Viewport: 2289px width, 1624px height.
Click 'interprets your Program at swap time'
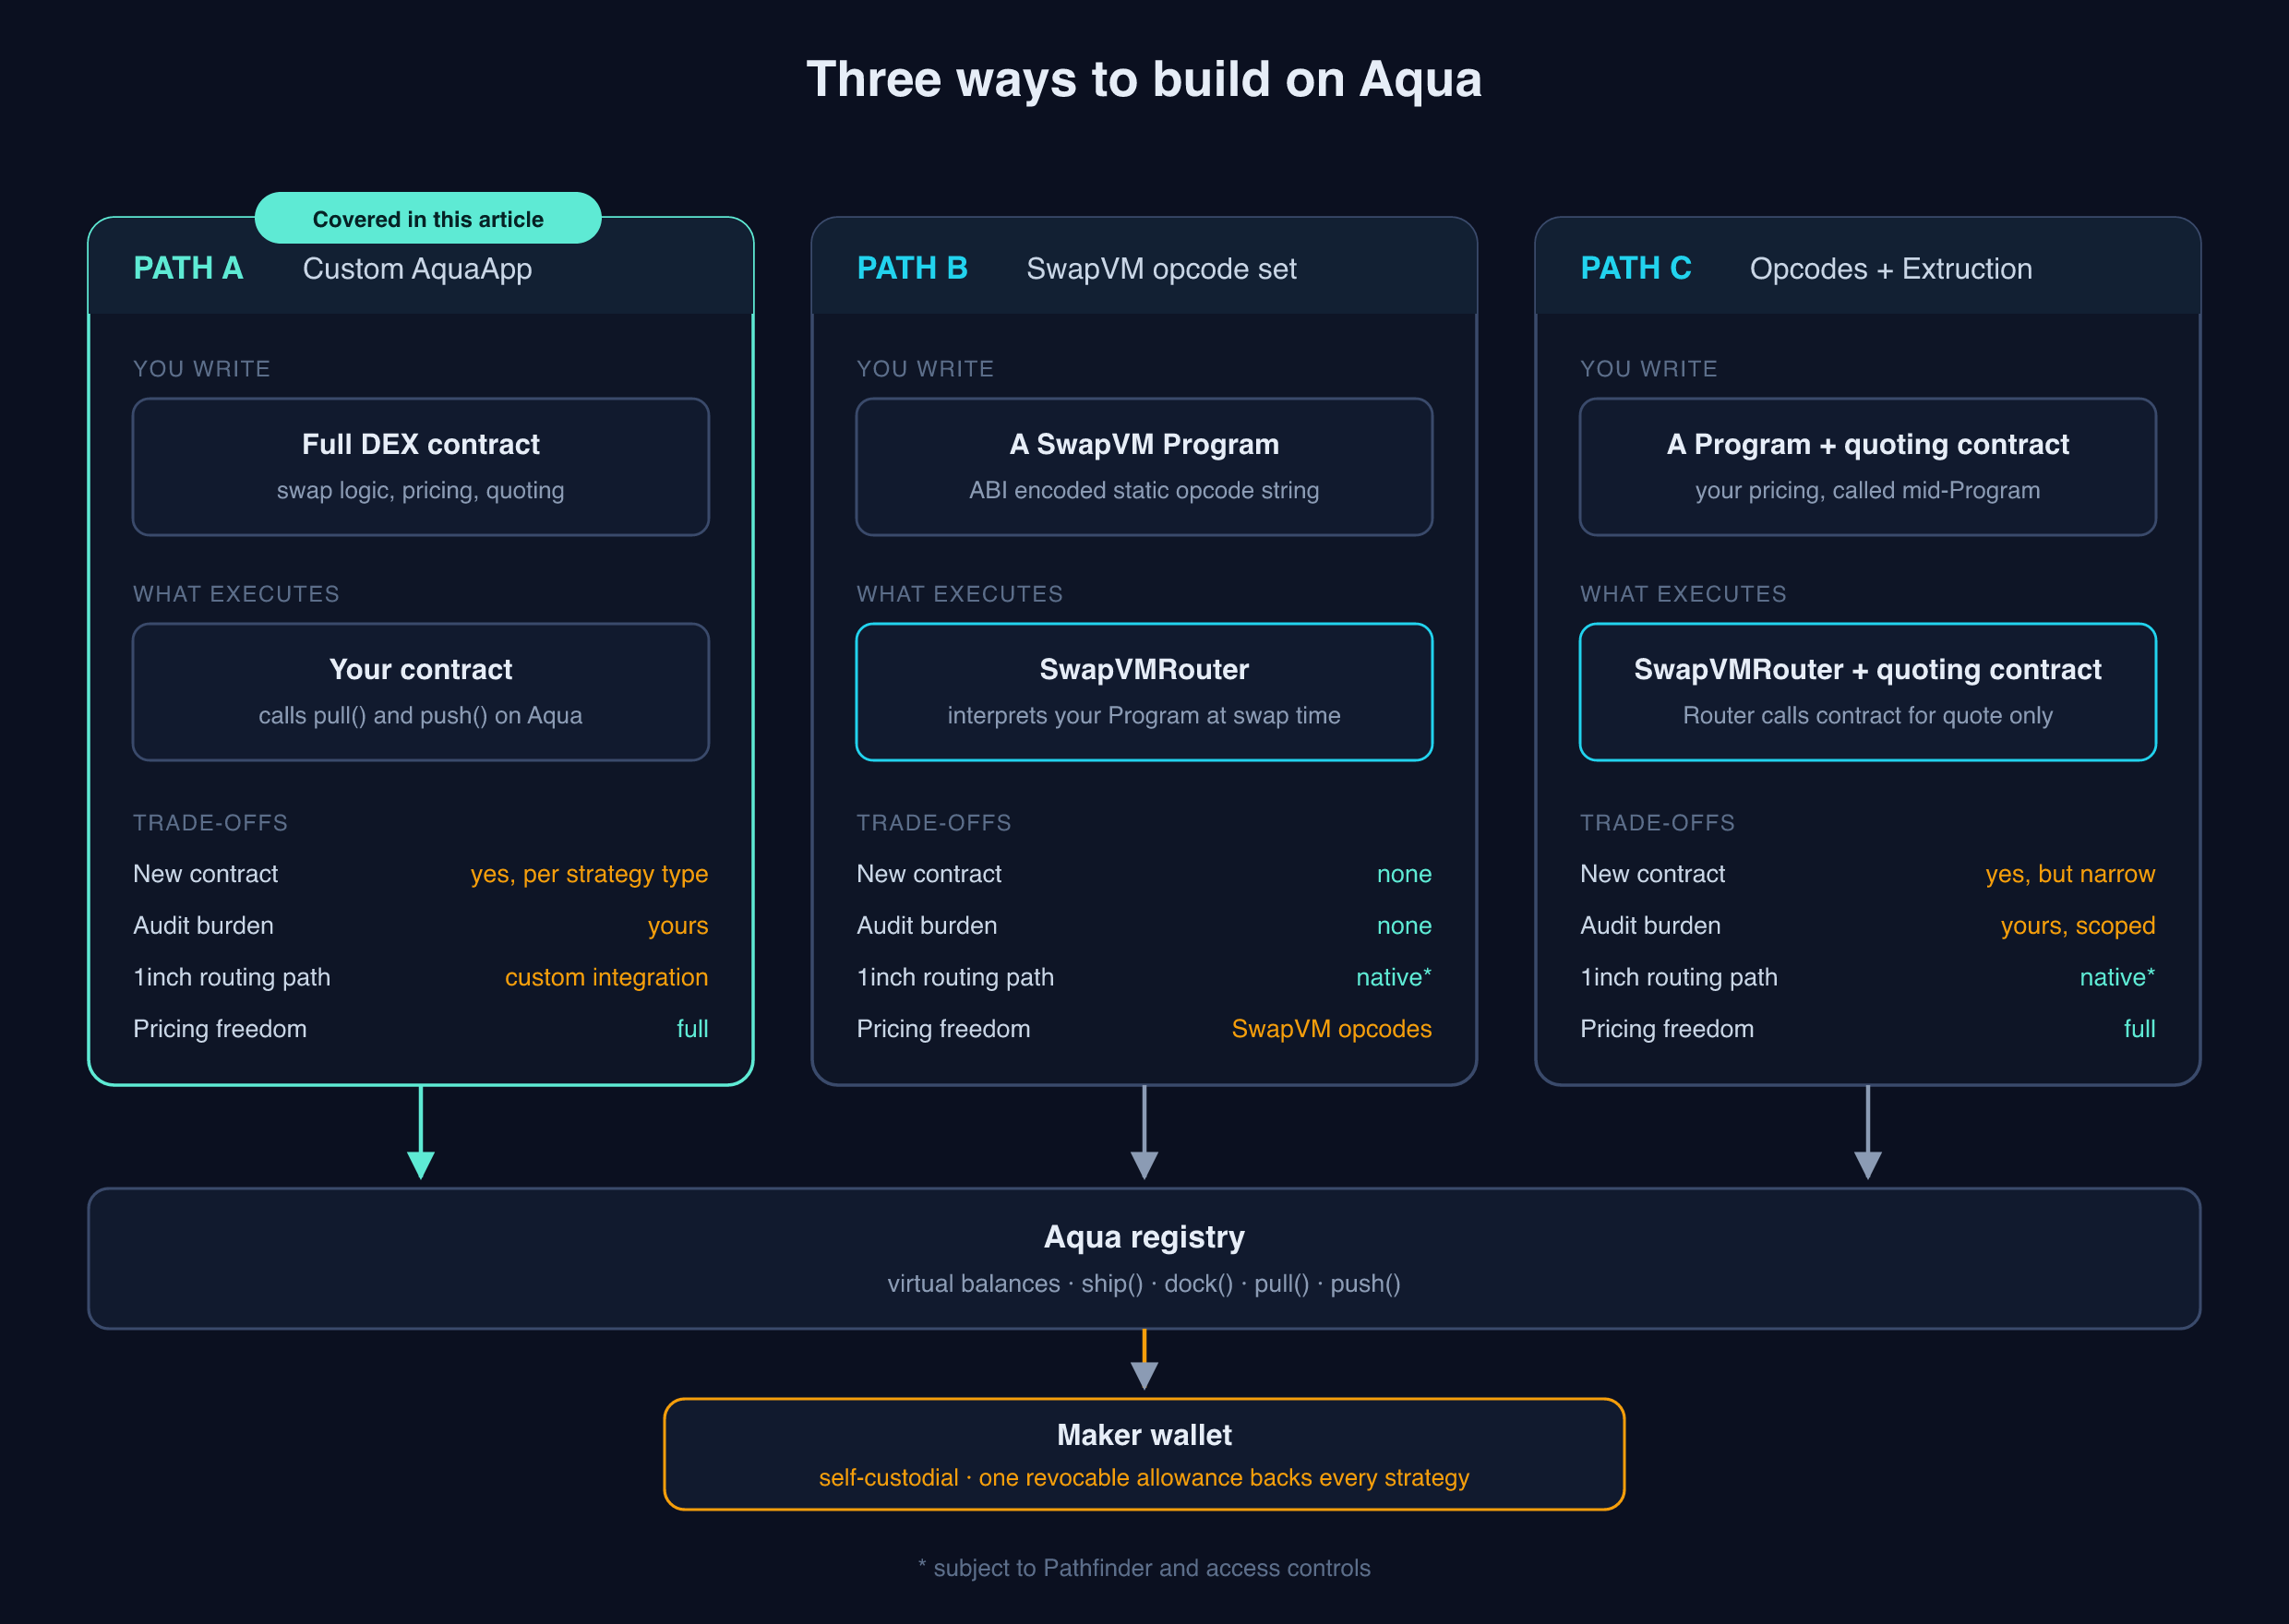(1144, 715)
